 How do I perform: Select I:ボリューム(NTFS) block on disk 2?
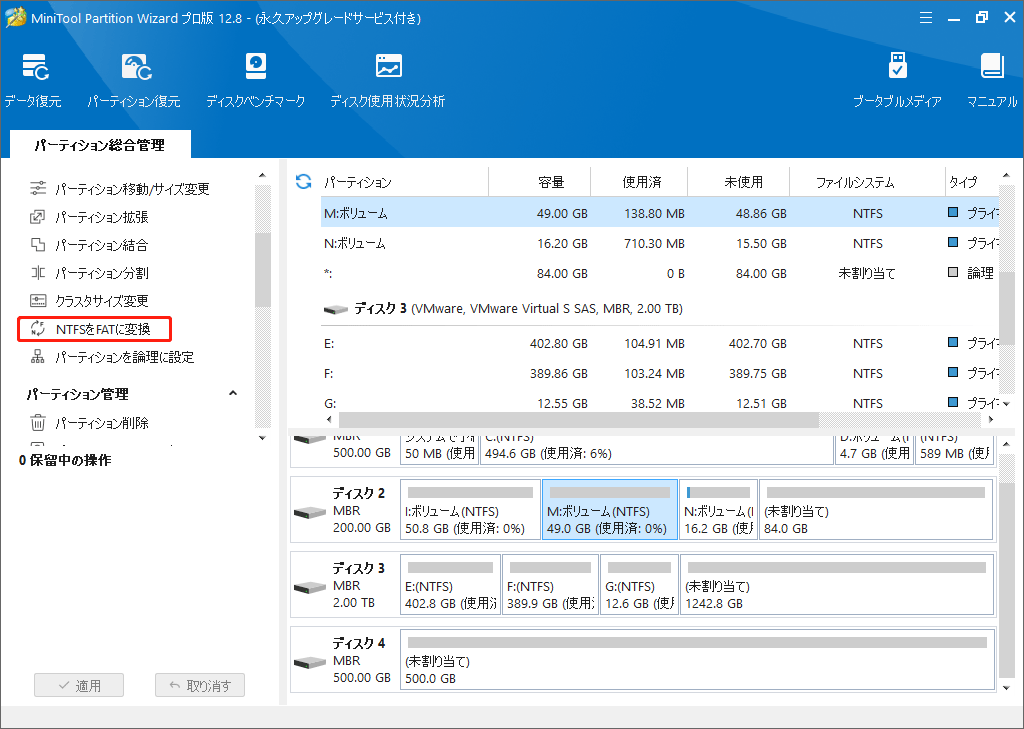(470, 510)
